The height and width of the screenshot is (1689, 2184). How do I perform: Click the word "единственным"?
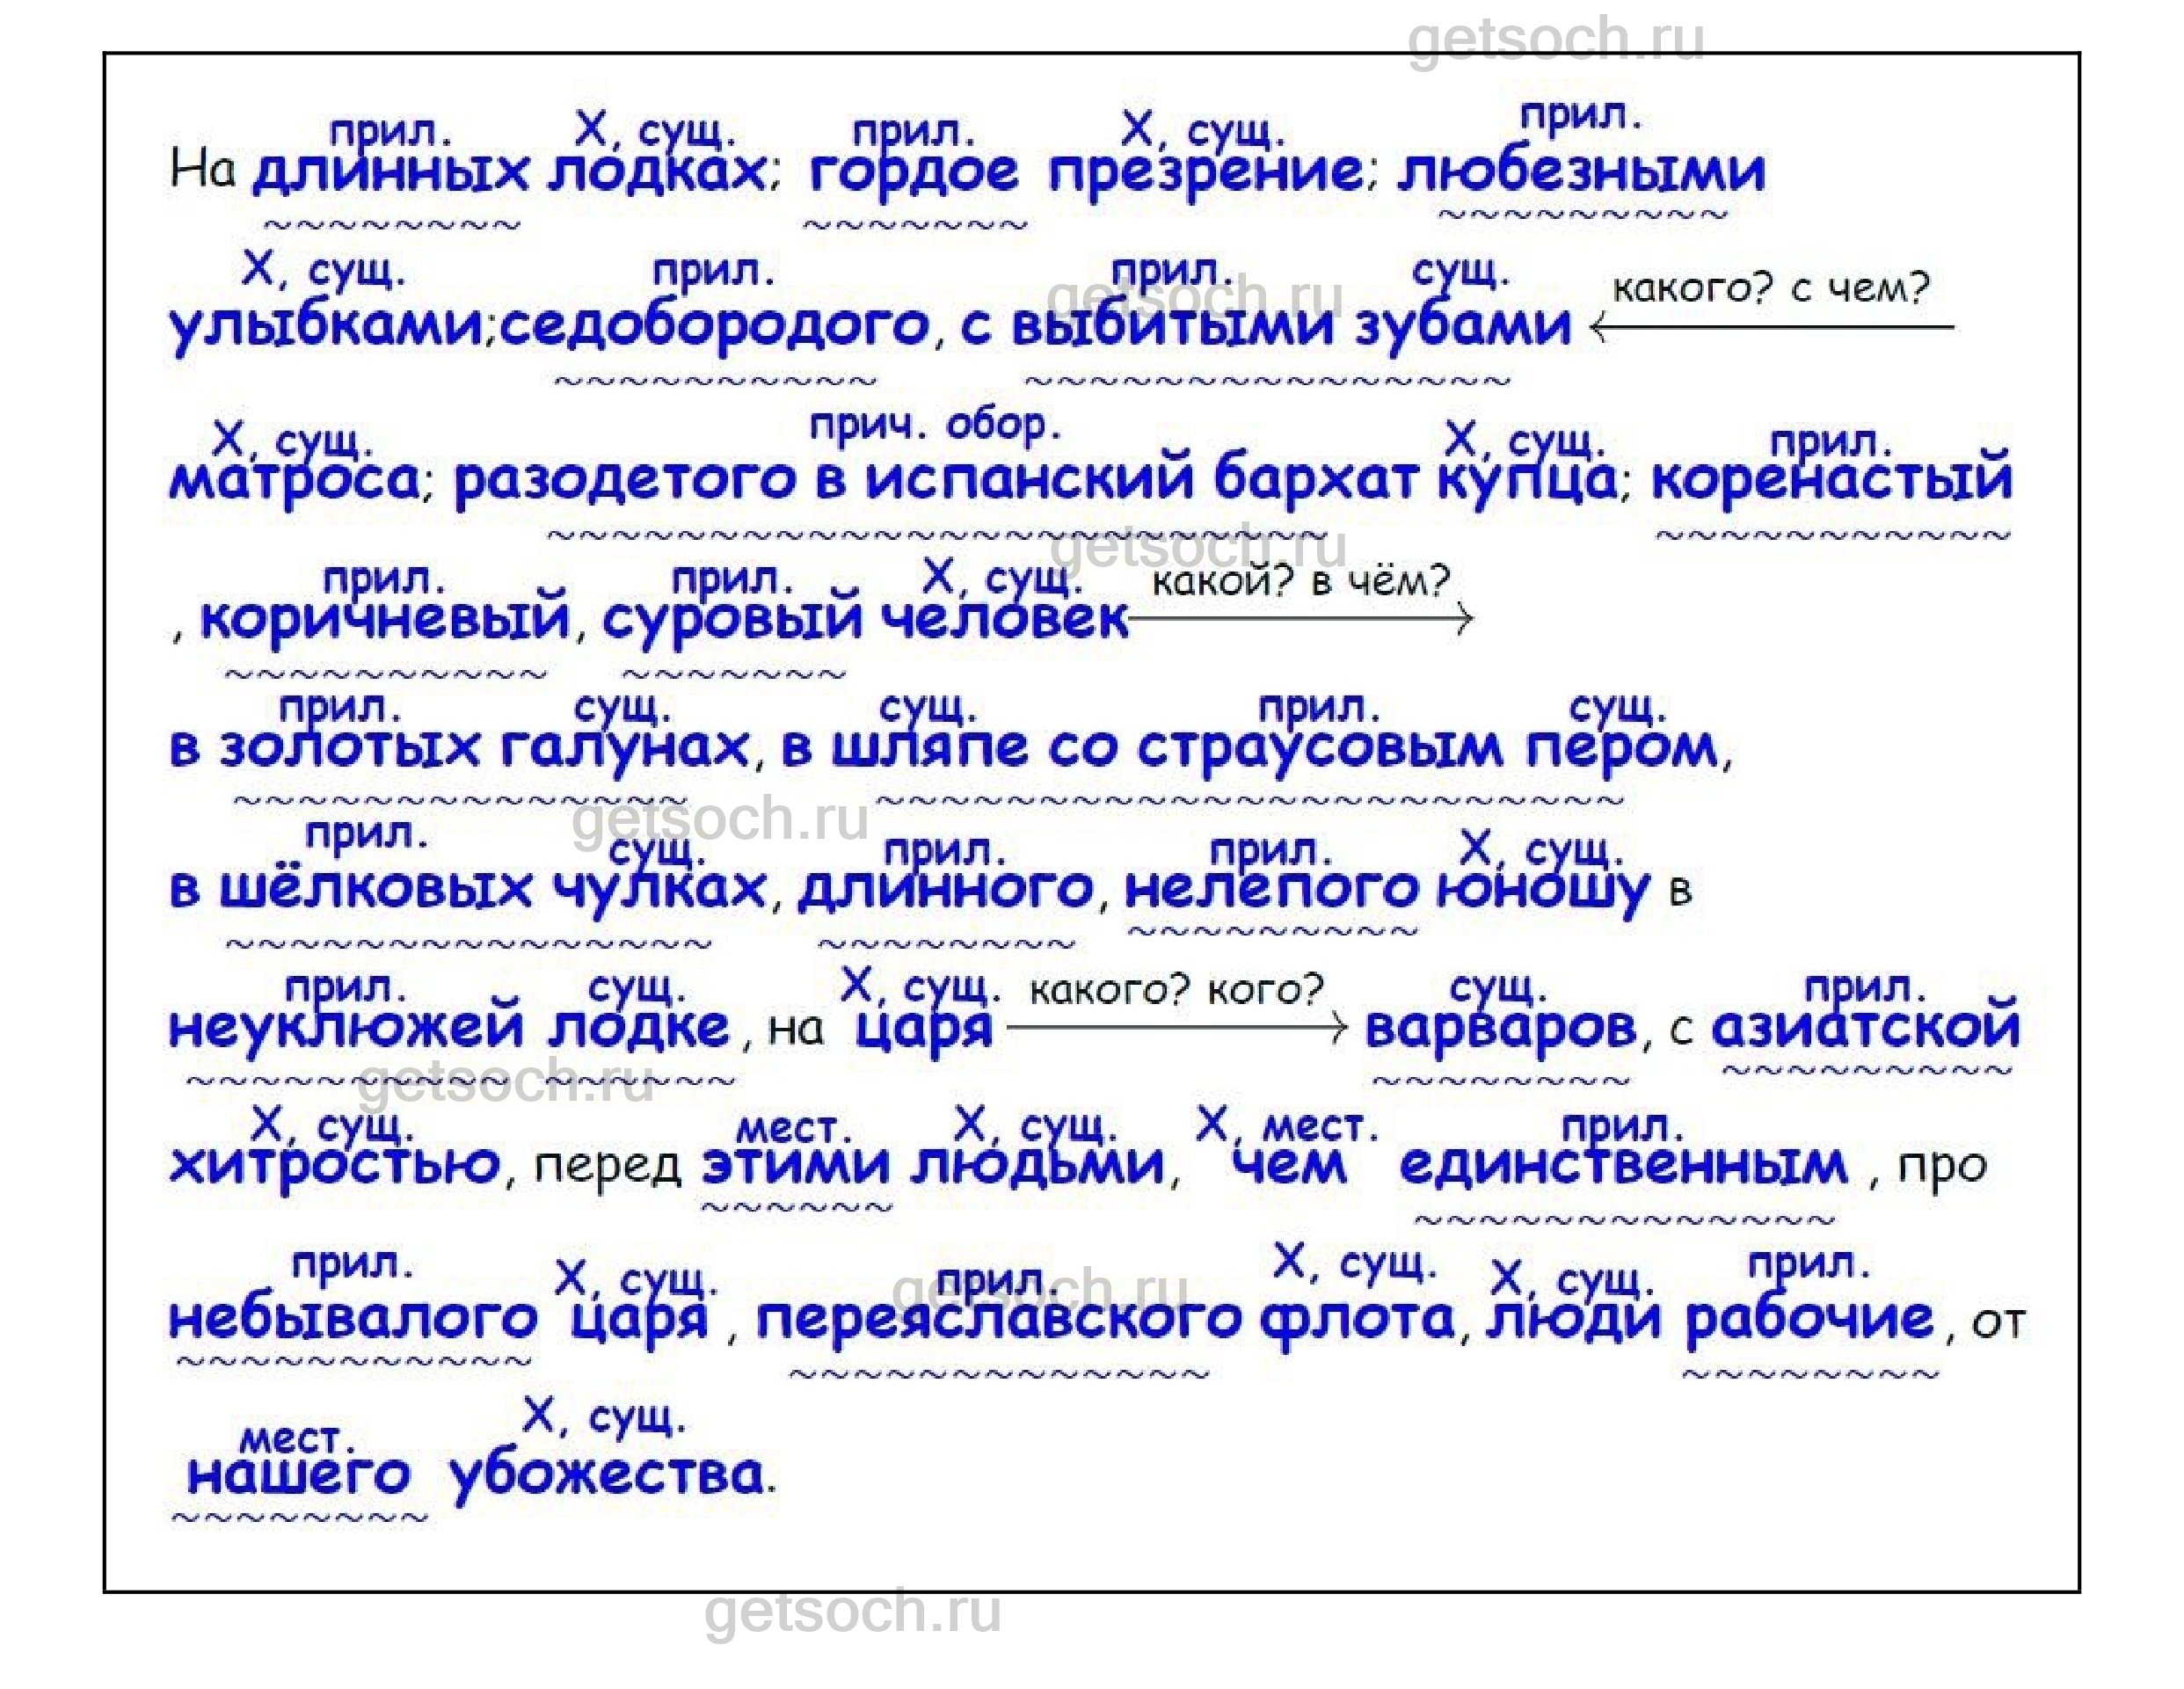tap(1623, 1165)
